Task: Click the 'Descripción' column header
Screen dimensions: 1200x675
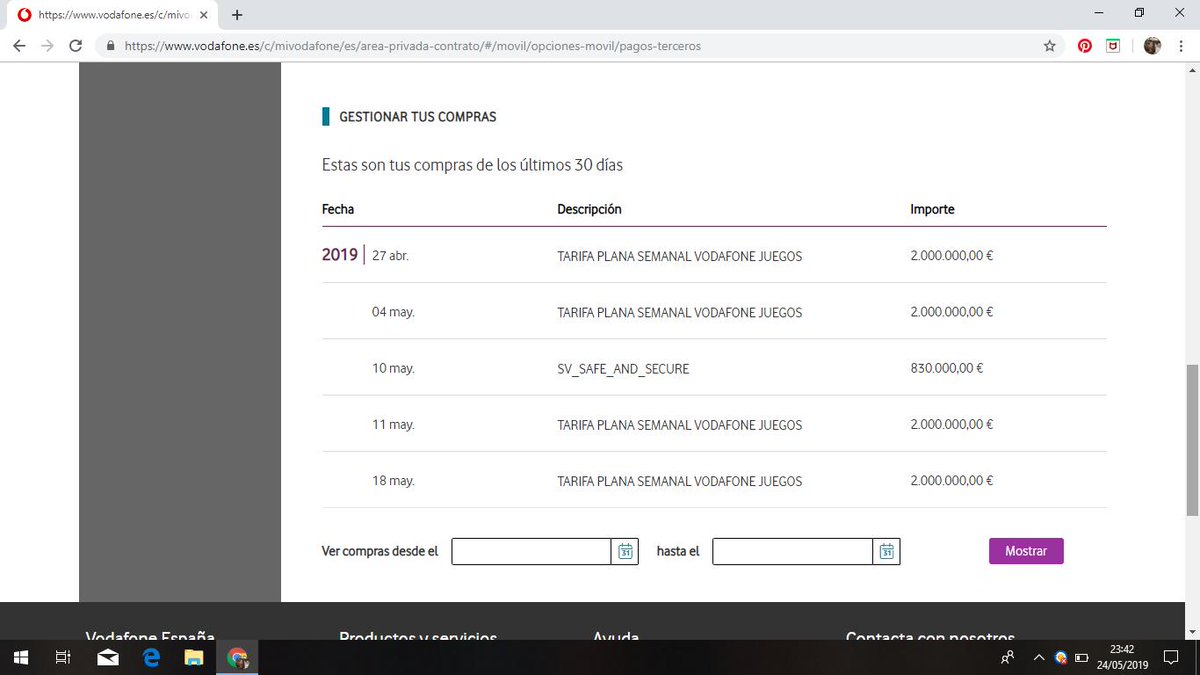Action: (x=589, y=209)
